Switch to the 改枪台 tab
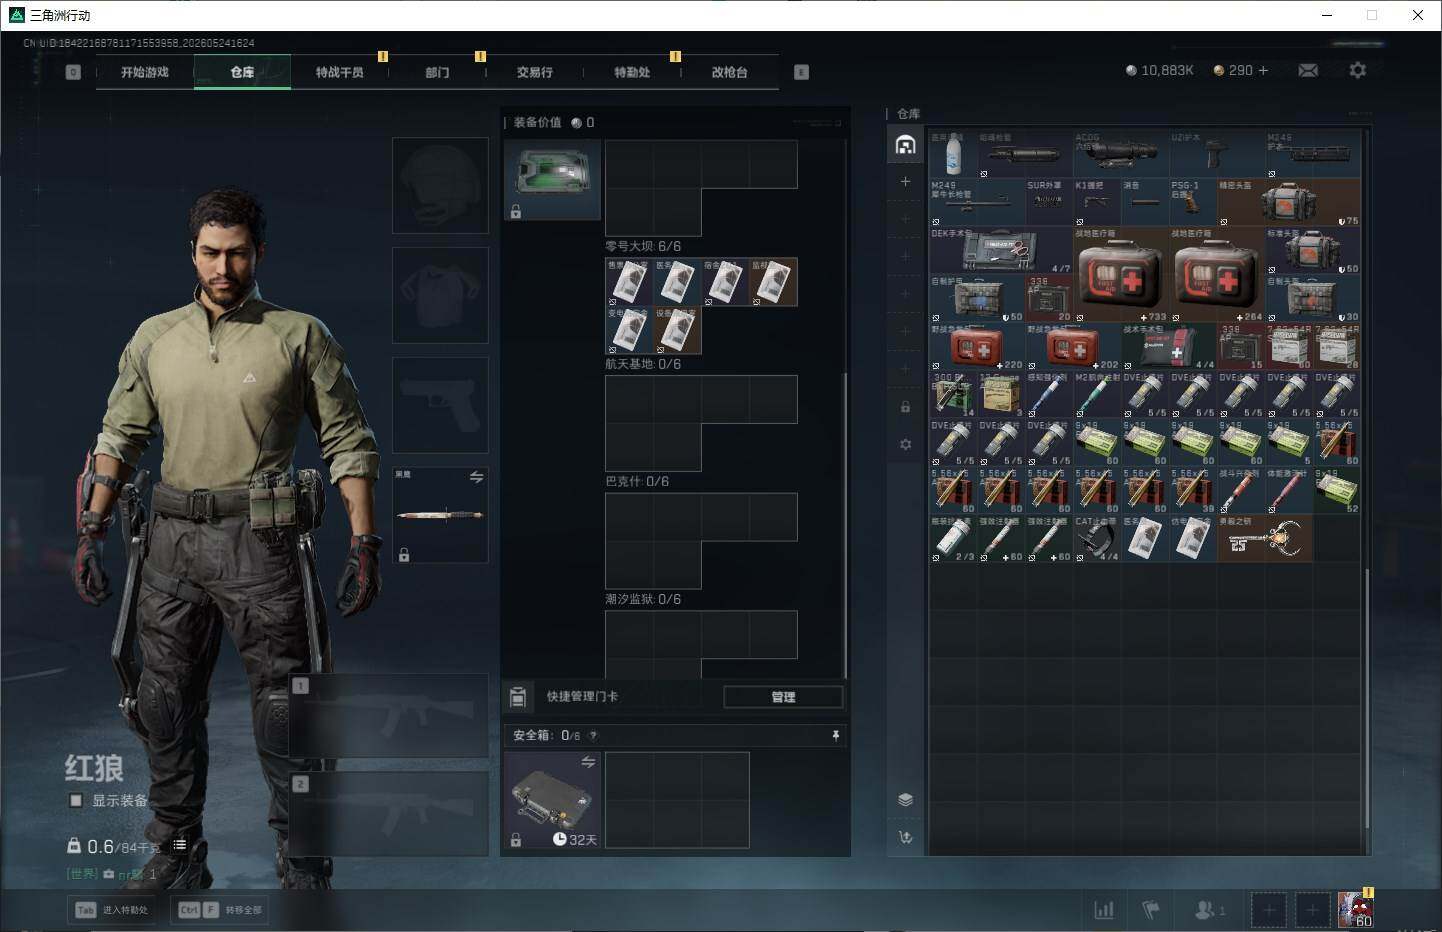This screenshot has height=932, width=1442. pyautogui.click(x=729, y=72)
